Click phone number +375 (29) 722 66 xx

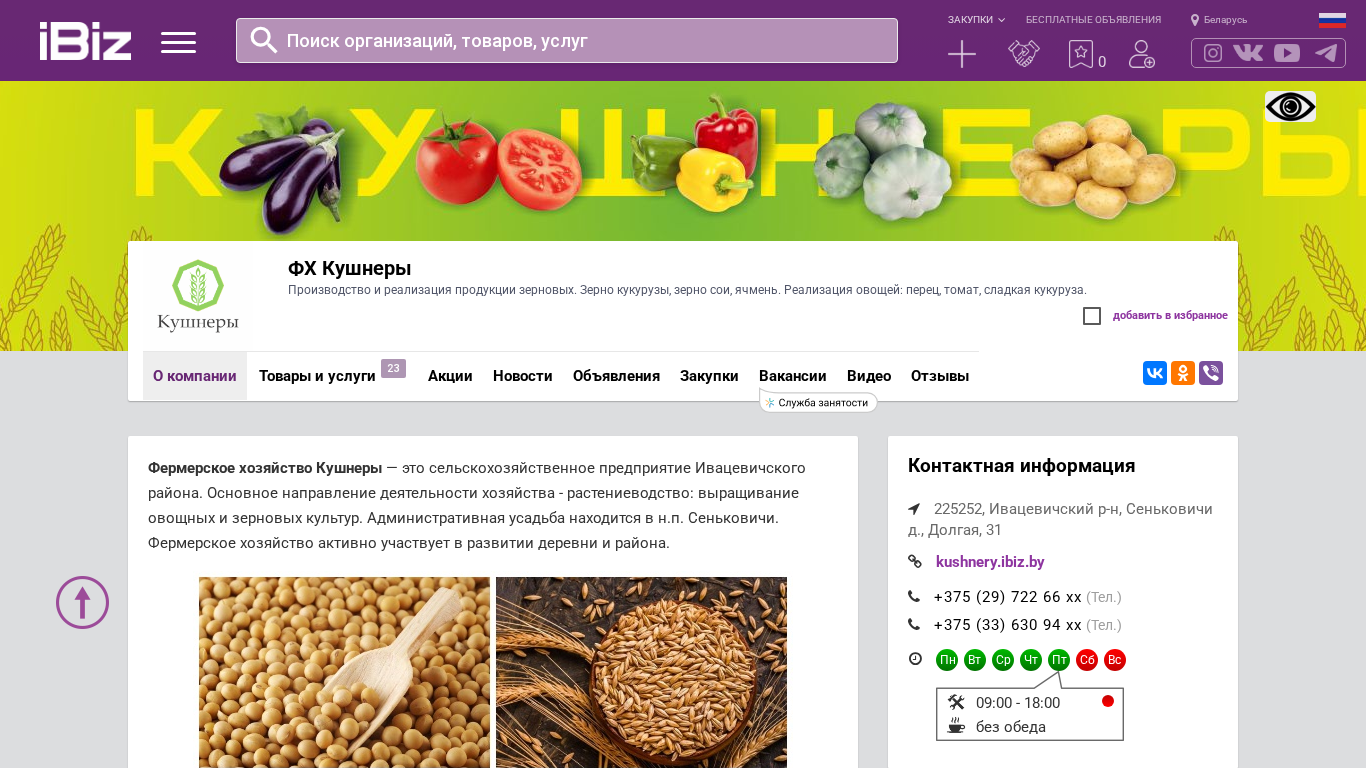[1007, 597]
